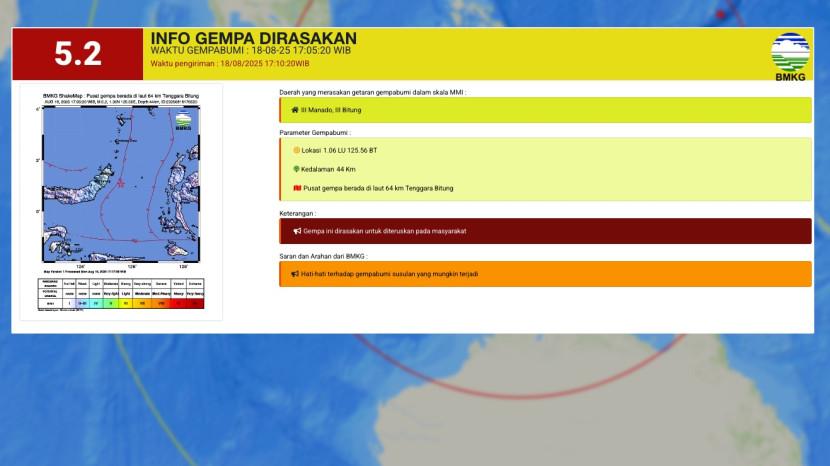Click the map icon beside Pusat gempa
The width and height of the screenshot is (830, 466).
pos(296,188)
